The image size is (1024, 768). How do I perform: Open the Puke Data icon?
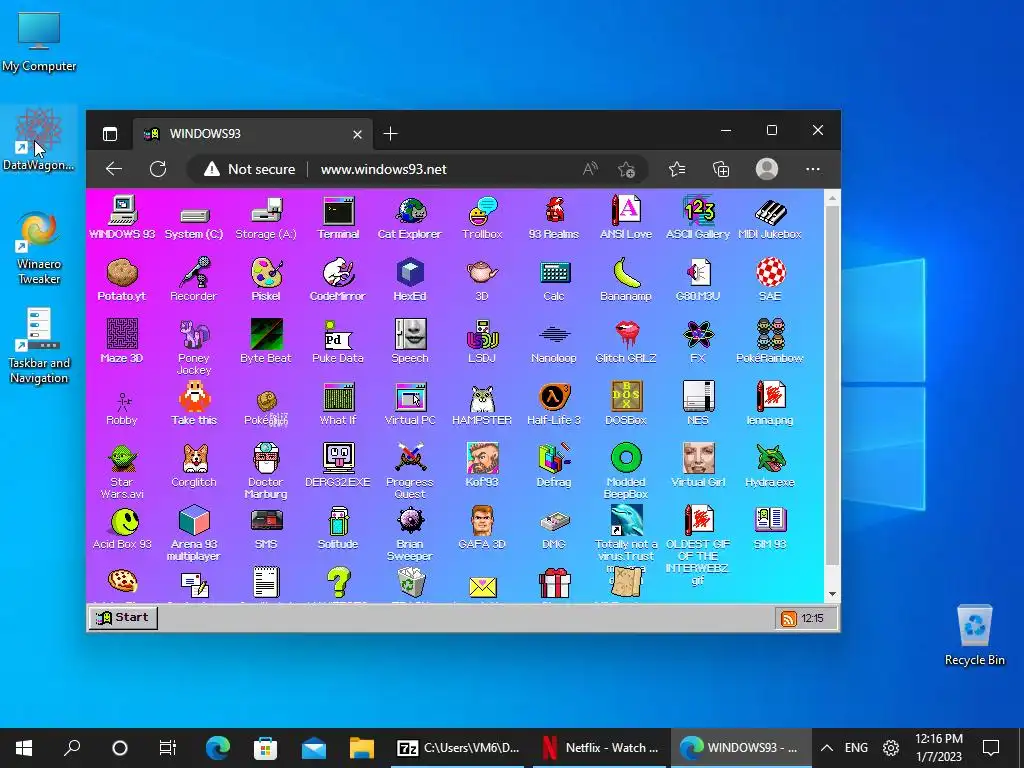pyautogui.click(x=338, y=341)
